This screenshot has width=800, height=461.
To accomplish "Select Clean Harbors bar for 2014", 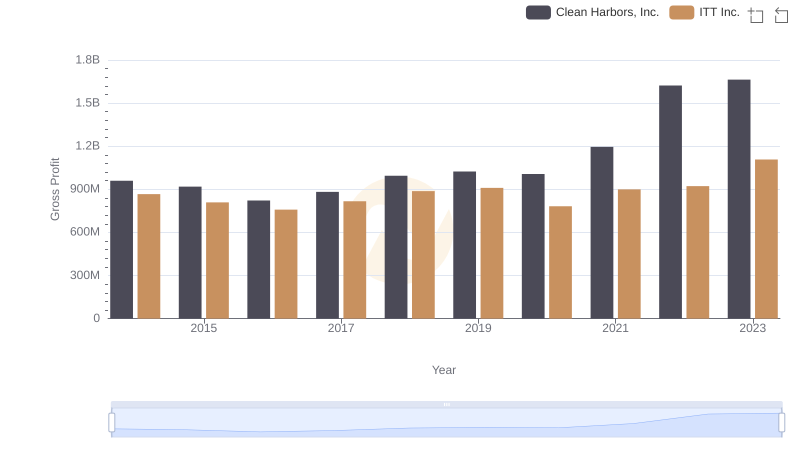I will tap(121, 249).
